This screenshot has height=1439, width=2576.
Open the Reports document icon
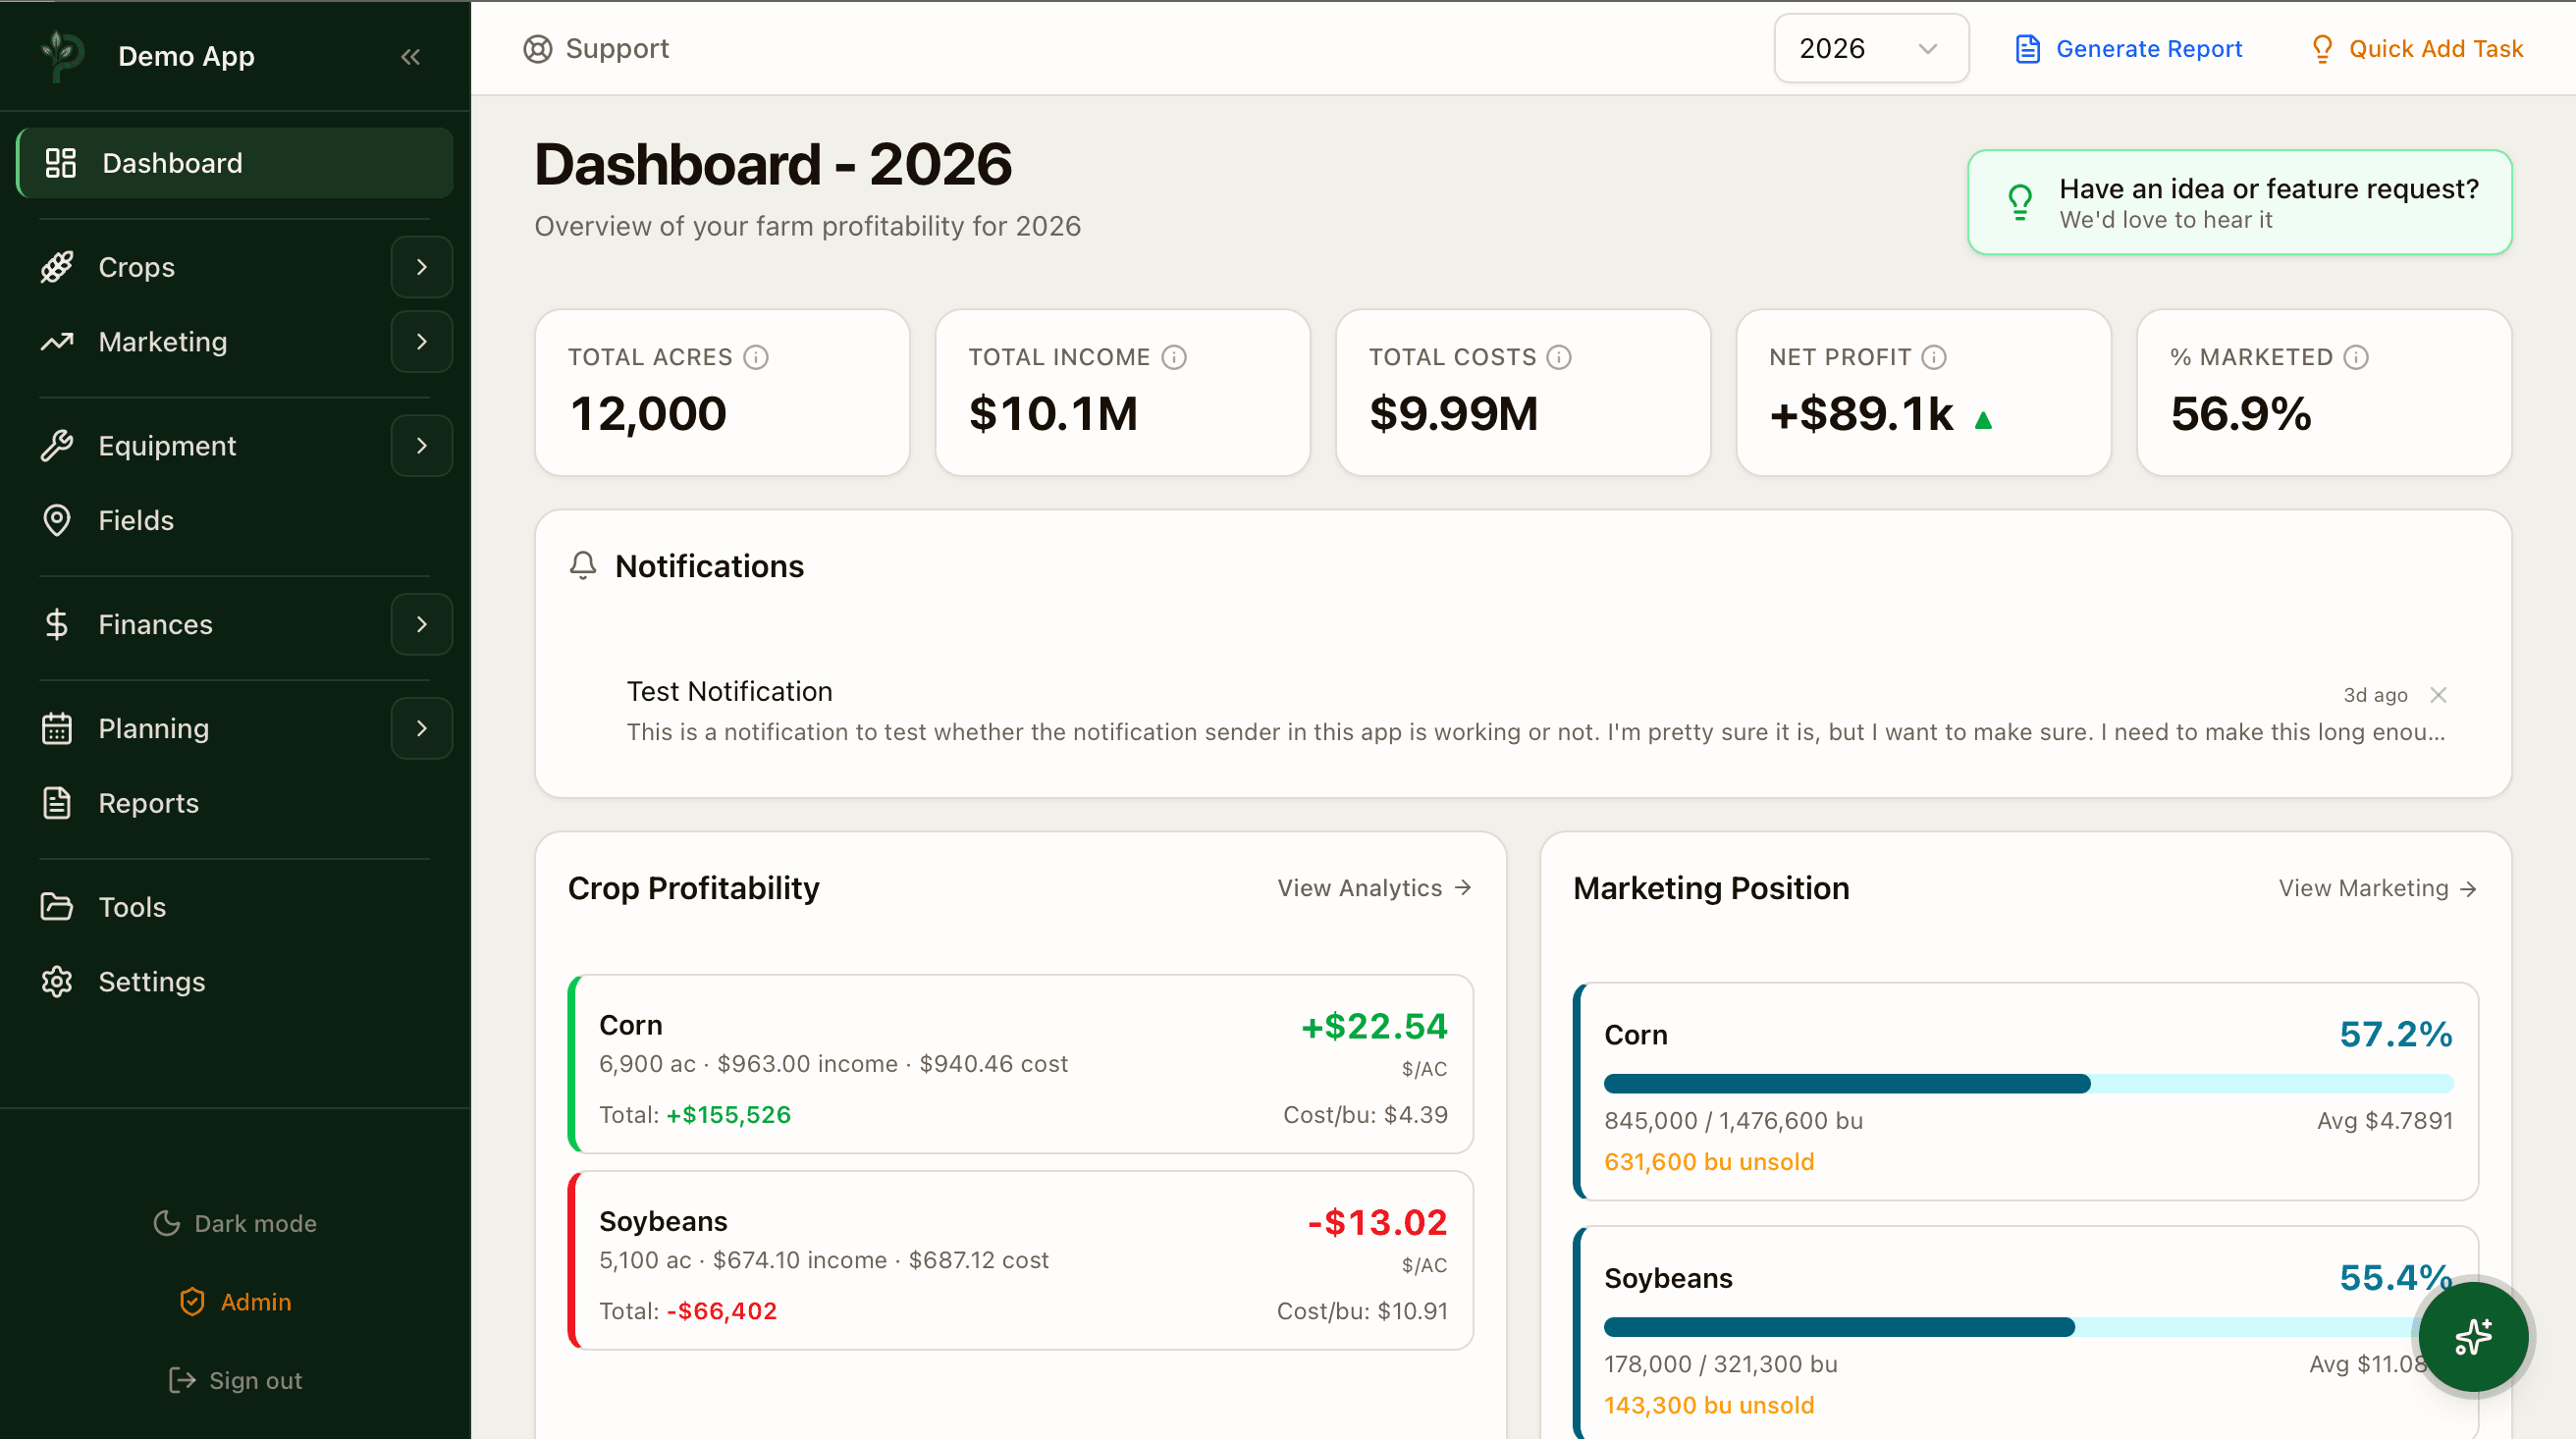click(58, 803)
